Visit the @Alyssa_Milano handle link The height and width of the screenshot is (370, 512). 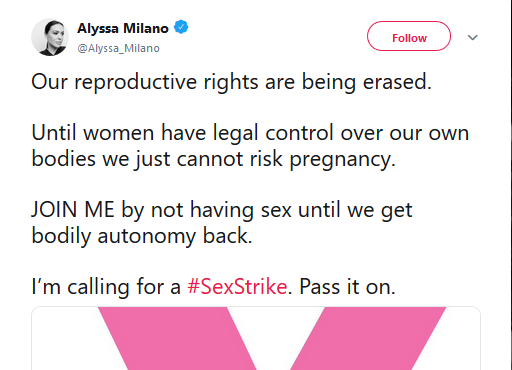118,48
